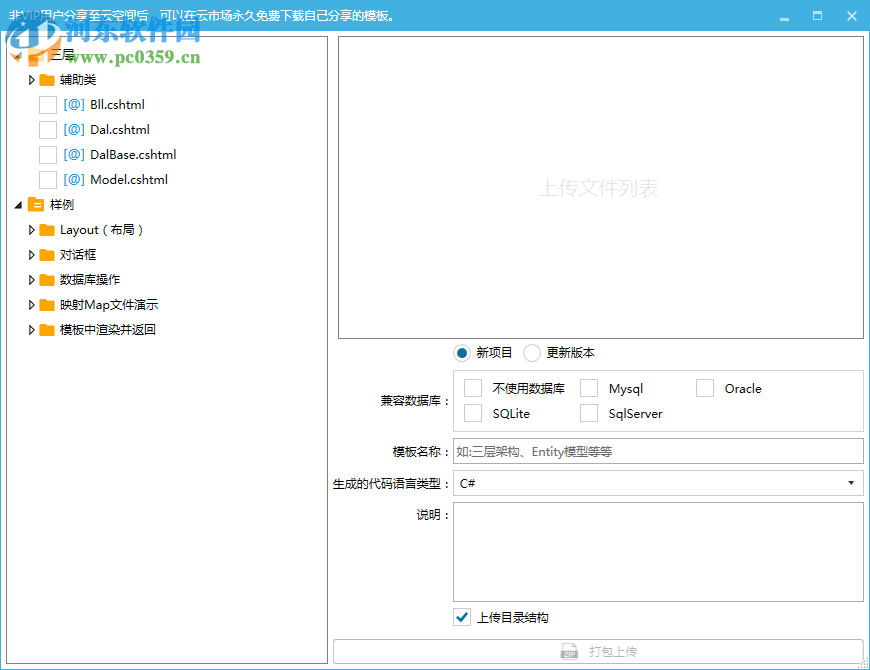Check the Dal.cshtml file checkbox
The width and height of the screenshot is (870, 670).
point(48,130)
